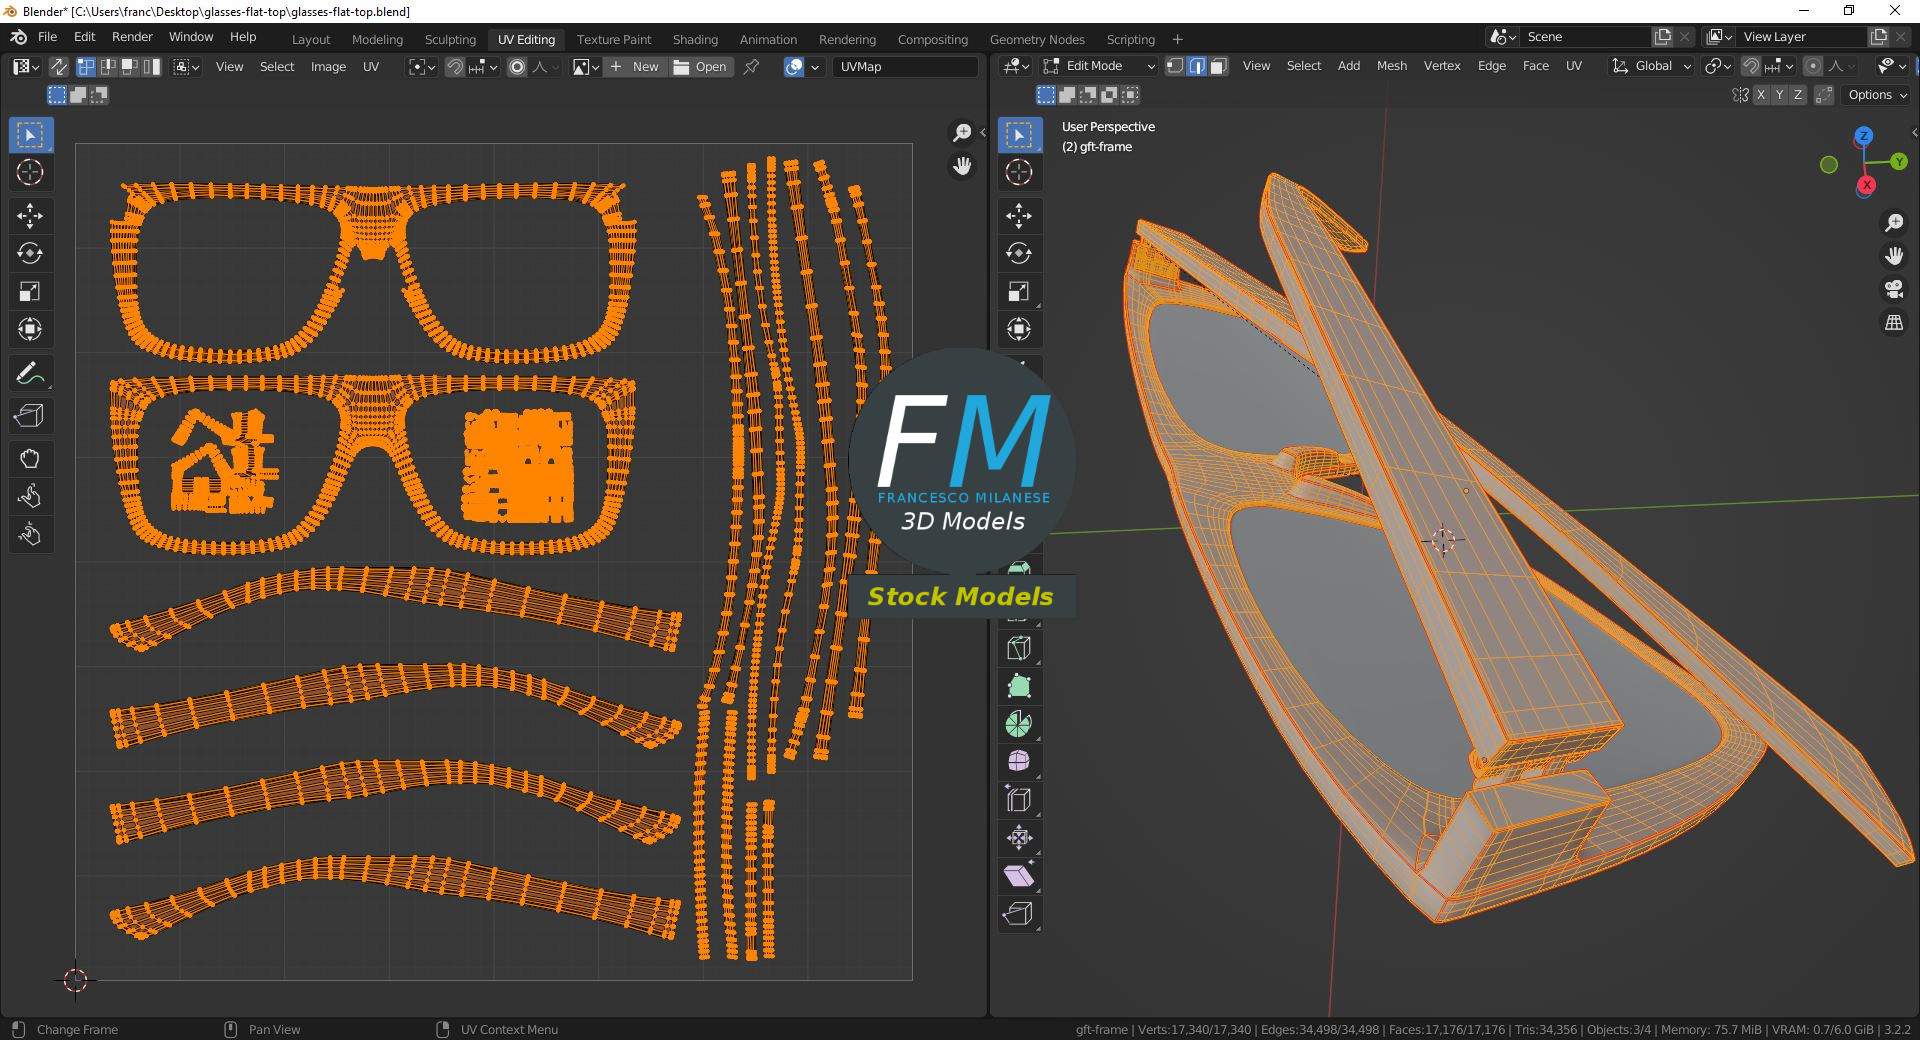Click the New image button

[635, 67]
